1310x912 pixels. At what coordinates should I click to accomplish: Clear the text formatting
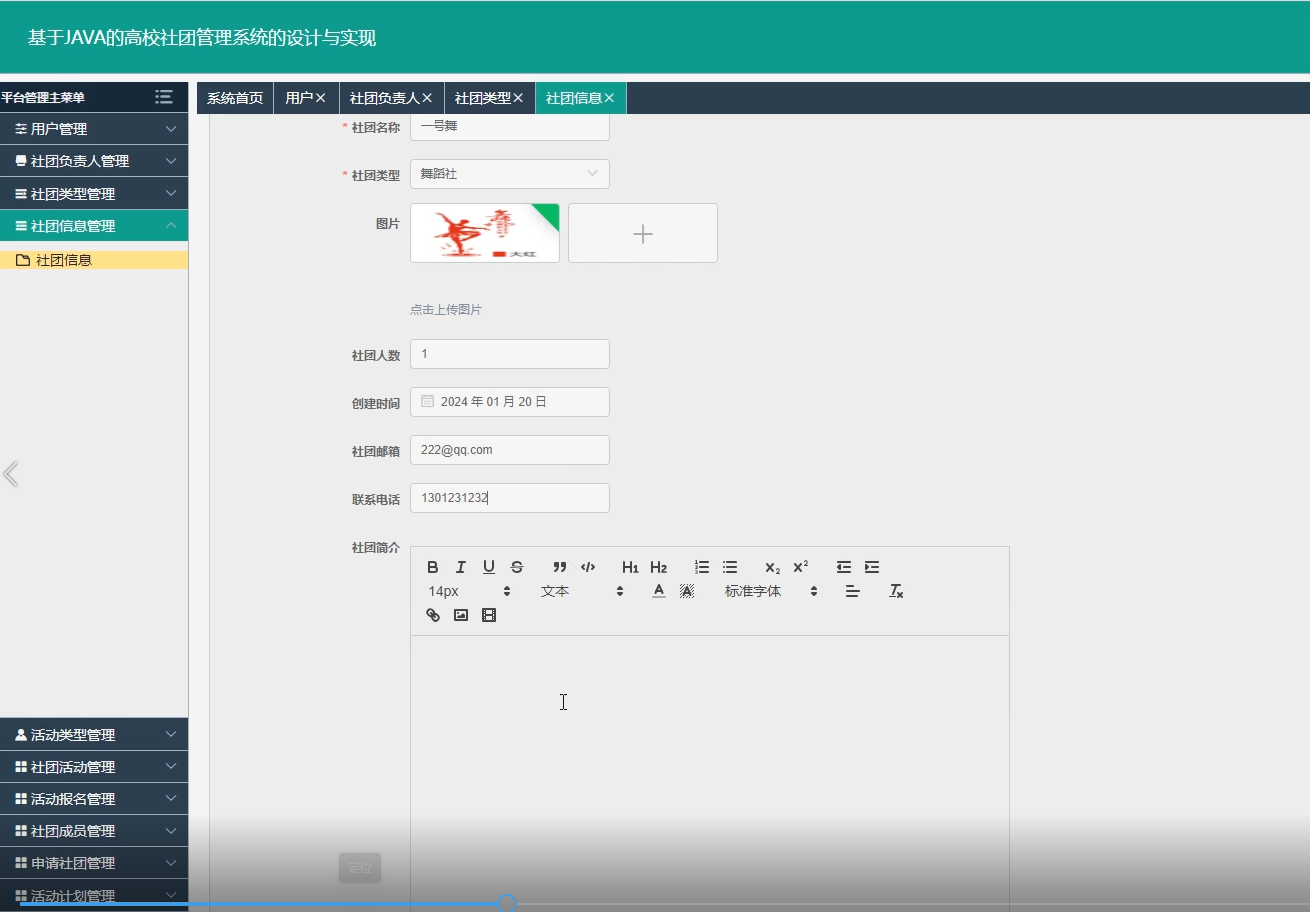pos(897,591)
